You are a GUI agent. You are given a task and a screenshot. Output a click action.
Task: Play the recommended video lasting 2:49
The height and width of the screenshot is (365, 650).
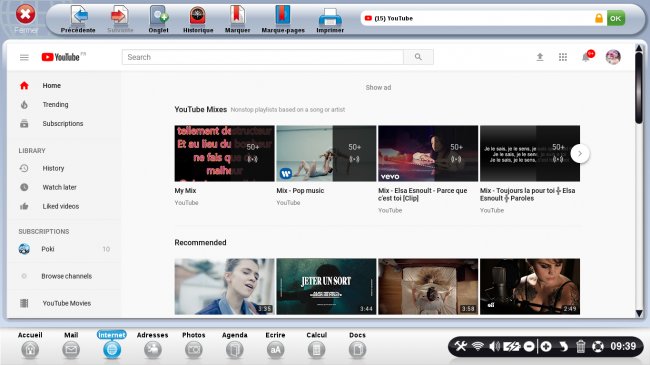[x=530, y=286]
